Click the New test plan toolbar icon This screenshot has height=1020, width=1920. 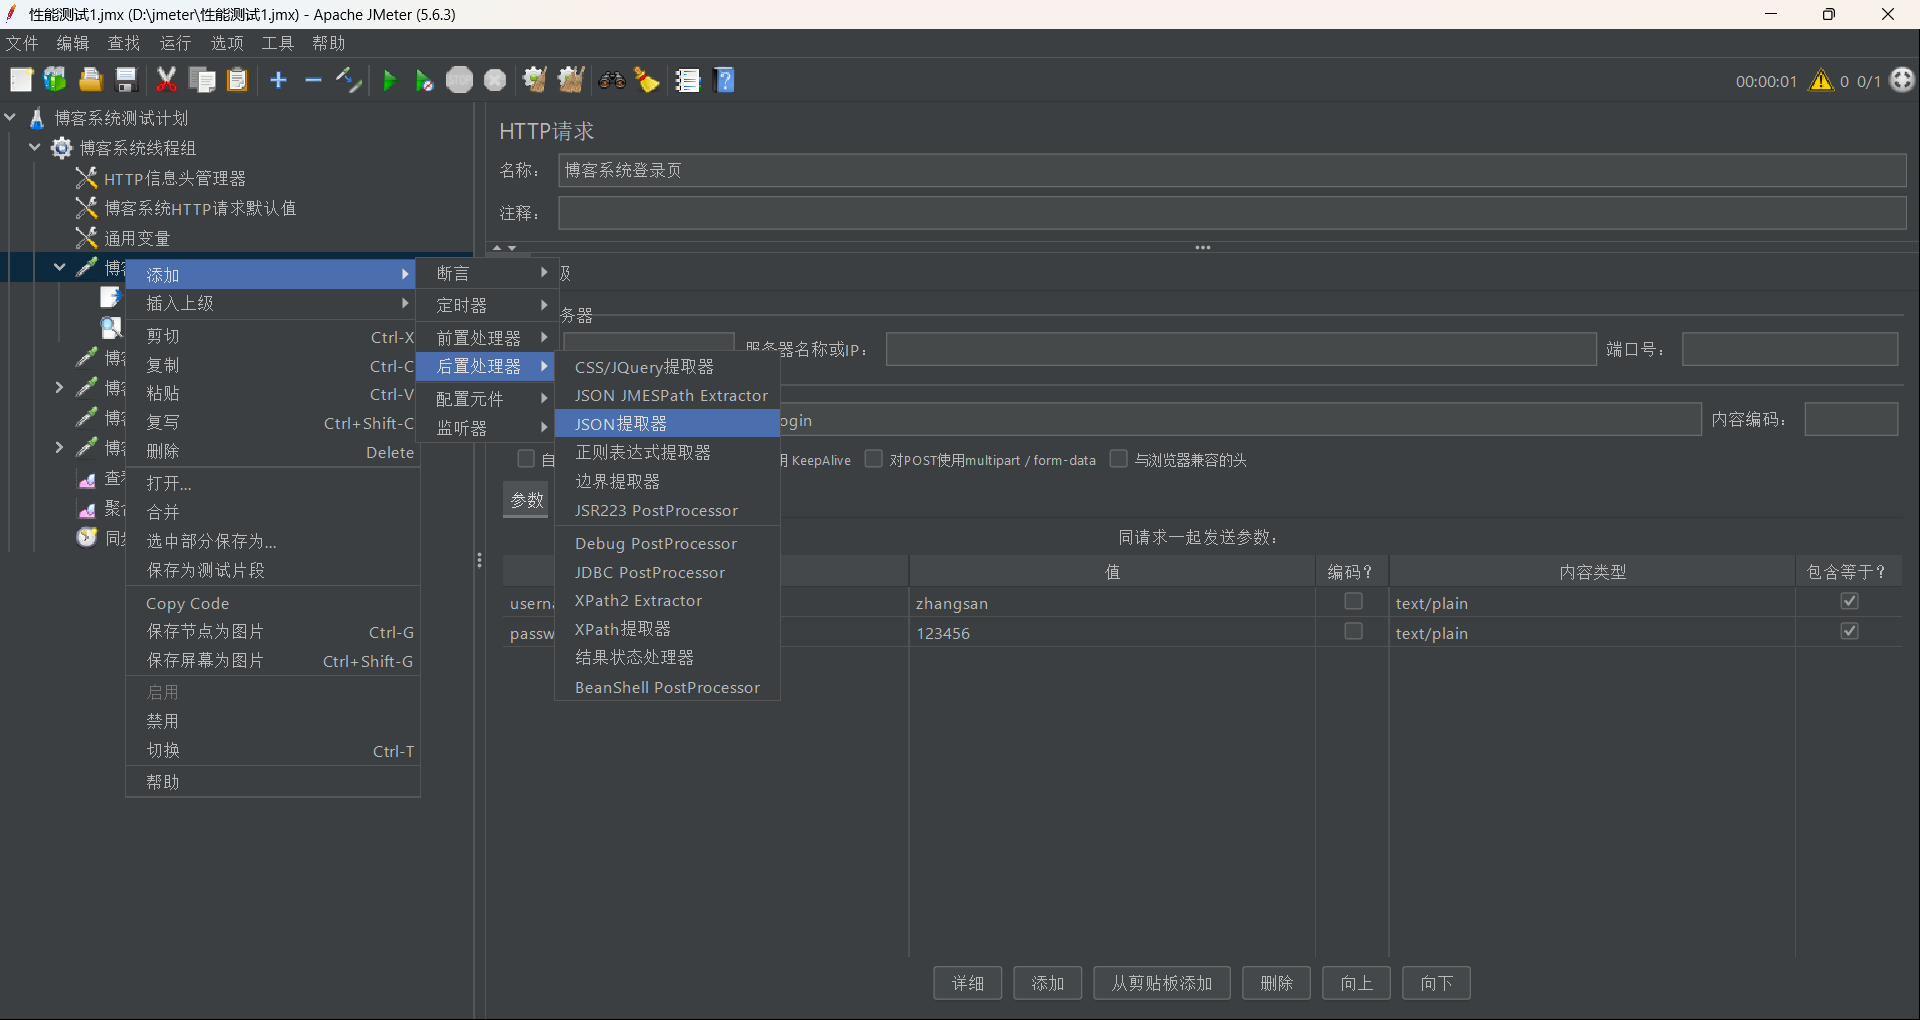click(21, 80)
